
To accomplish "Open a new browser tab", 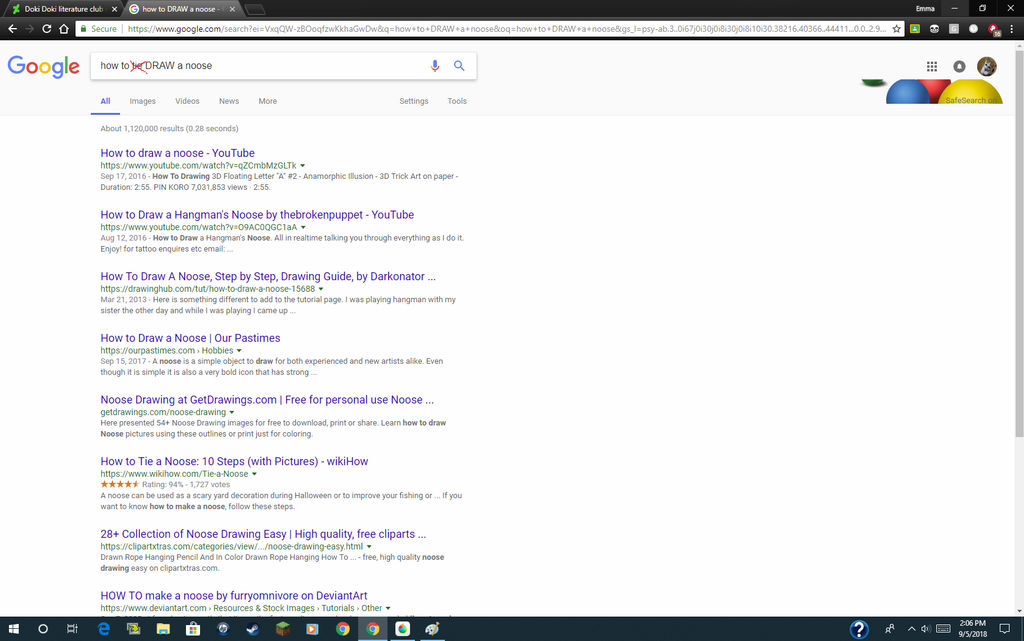I will [x=255, y=9].
